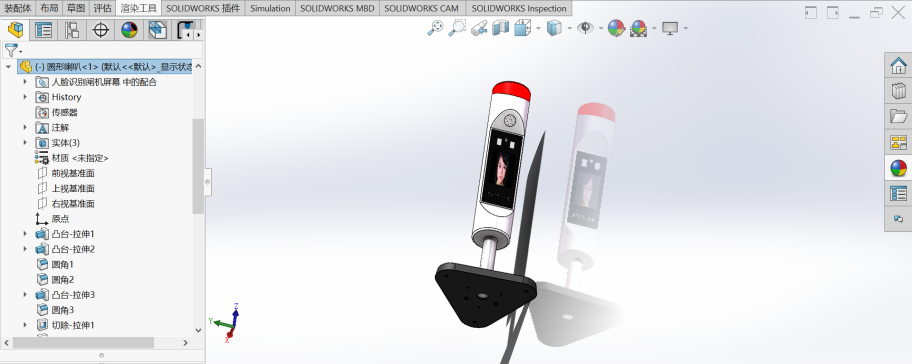
Task: Open the DisplayManager color ball tab
Action: [x=129, y=30]
